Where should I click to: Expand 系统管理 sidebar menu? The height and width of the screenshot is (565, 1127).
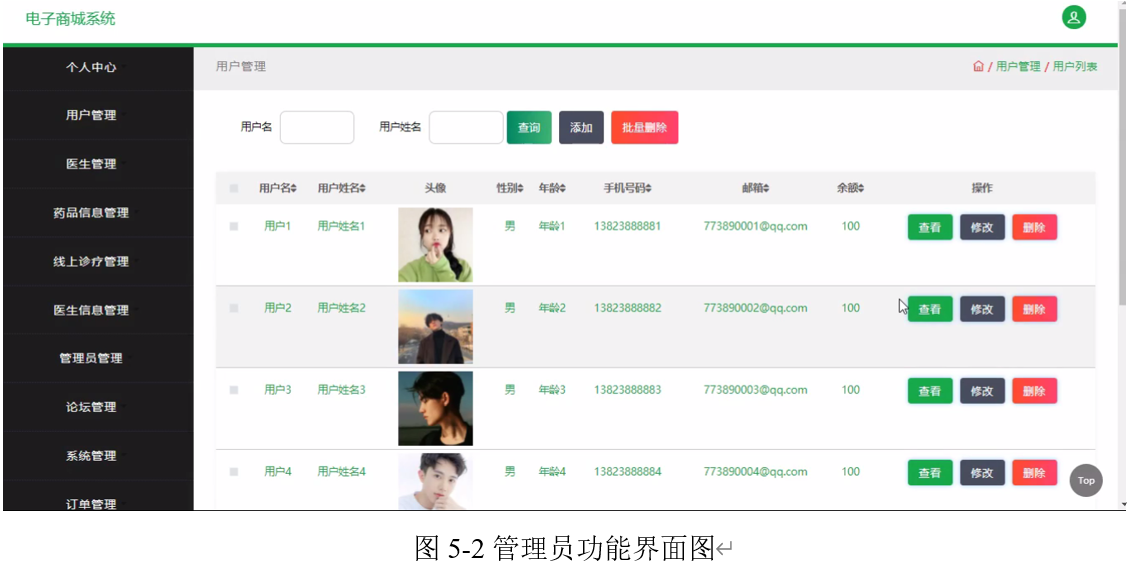[x=98, y=456]
